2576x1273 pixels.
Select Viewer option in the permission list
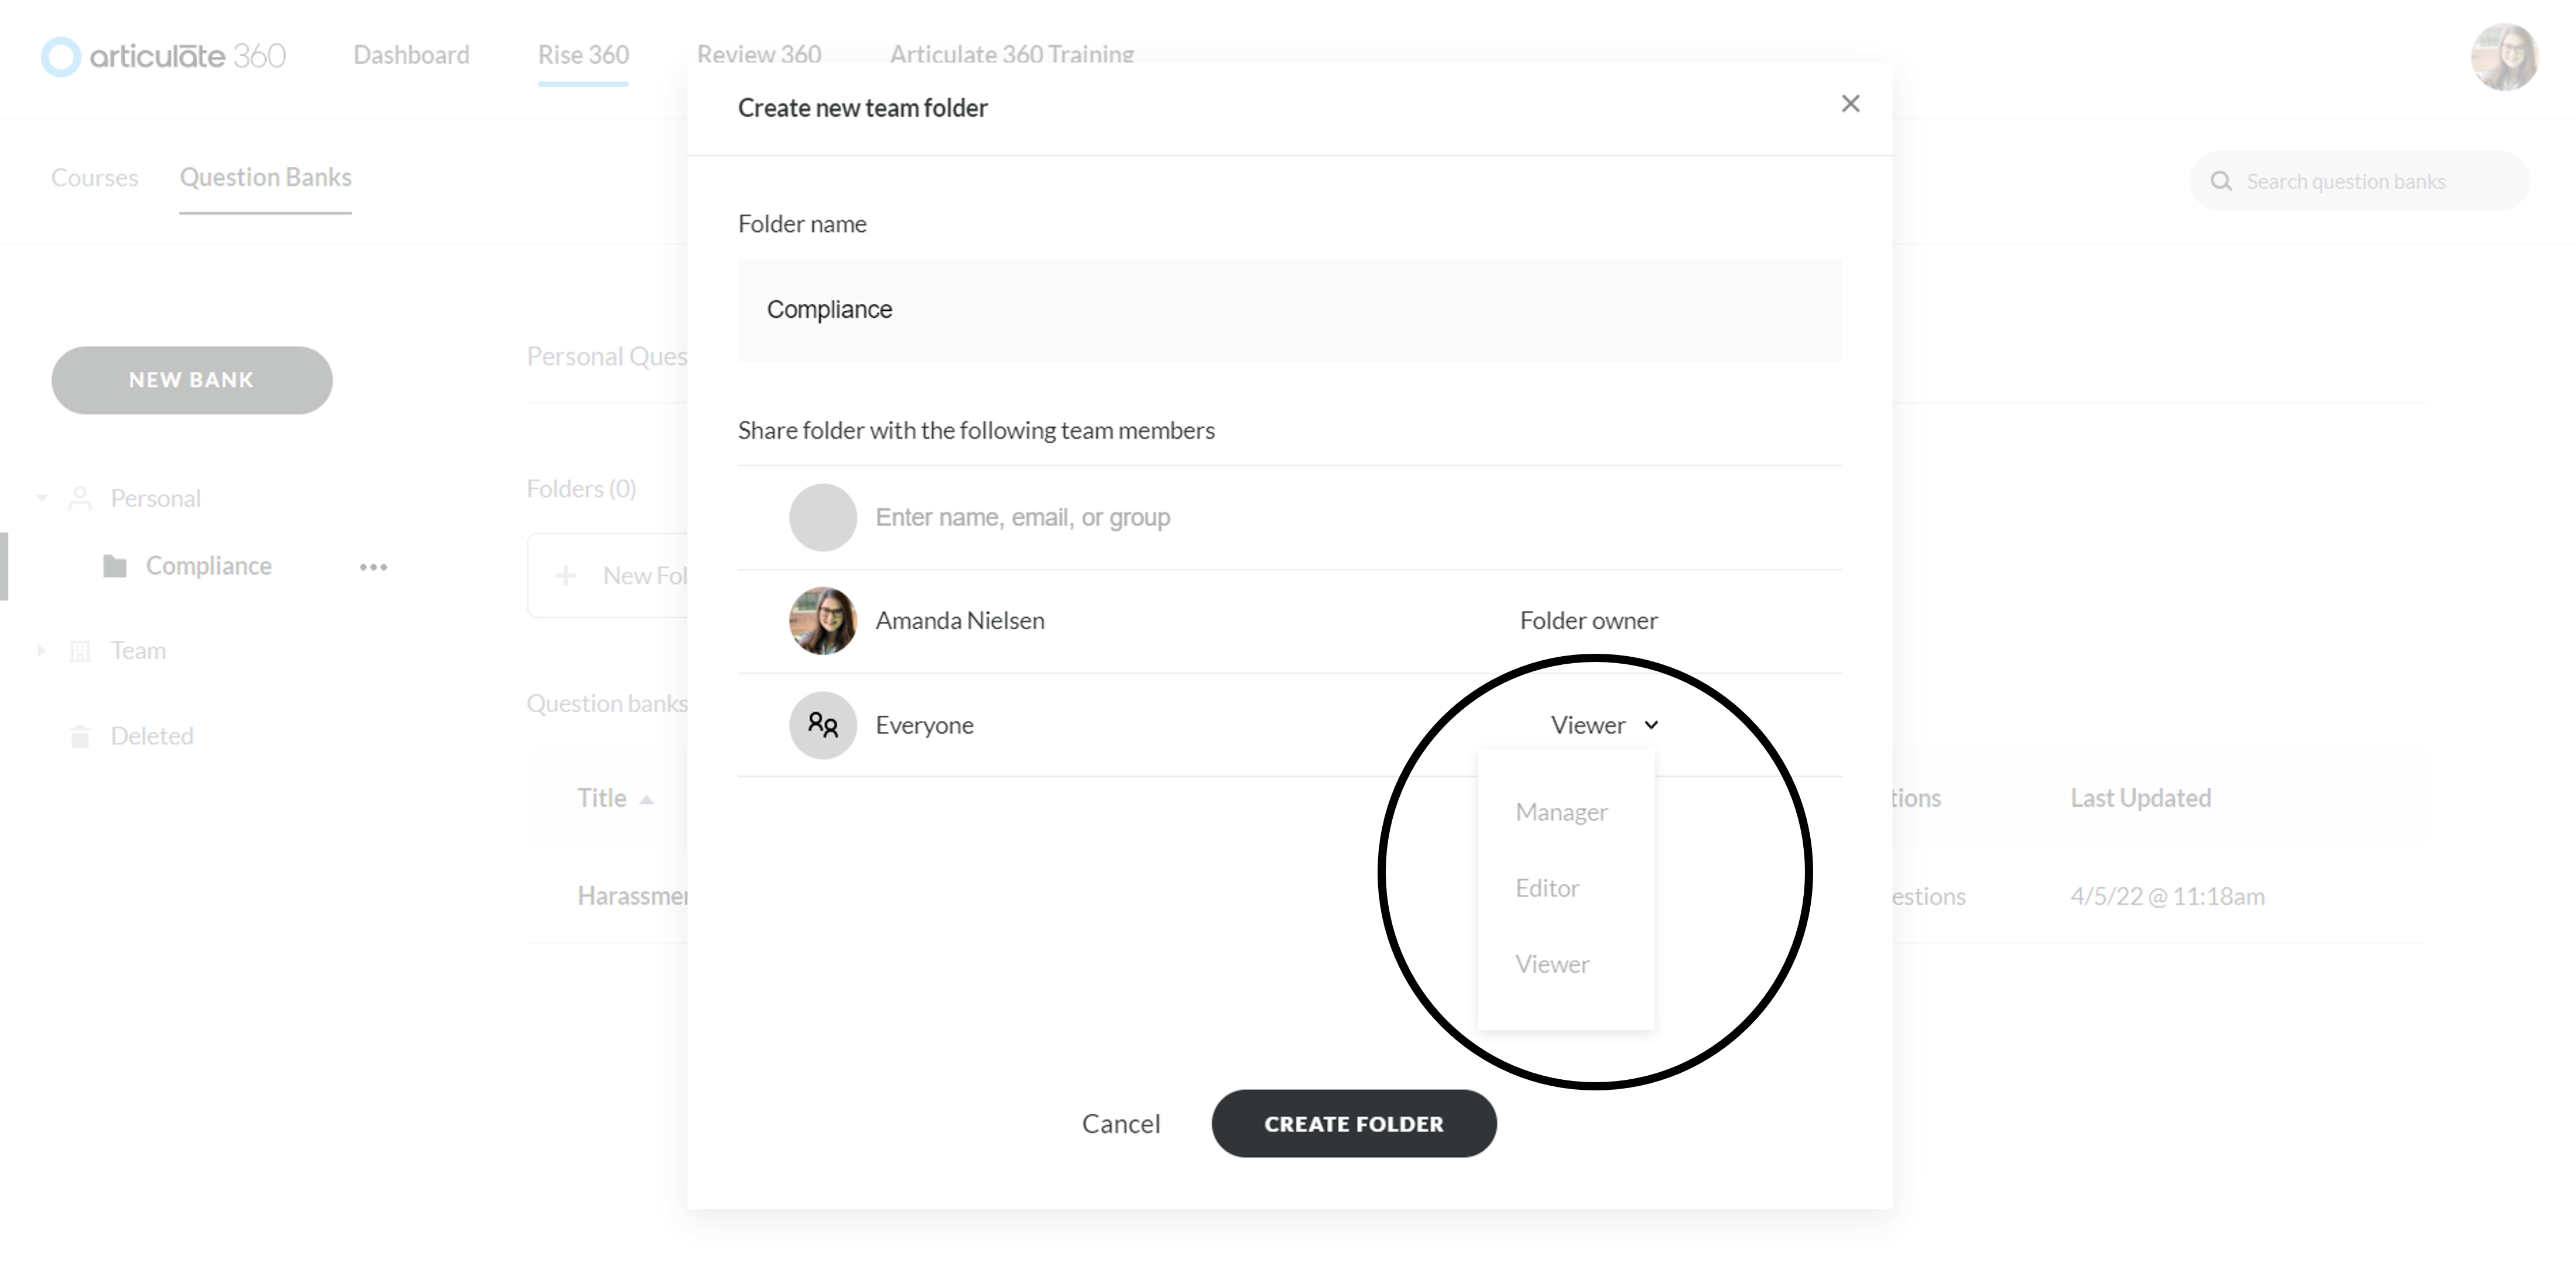click(x=1552, y=964)
